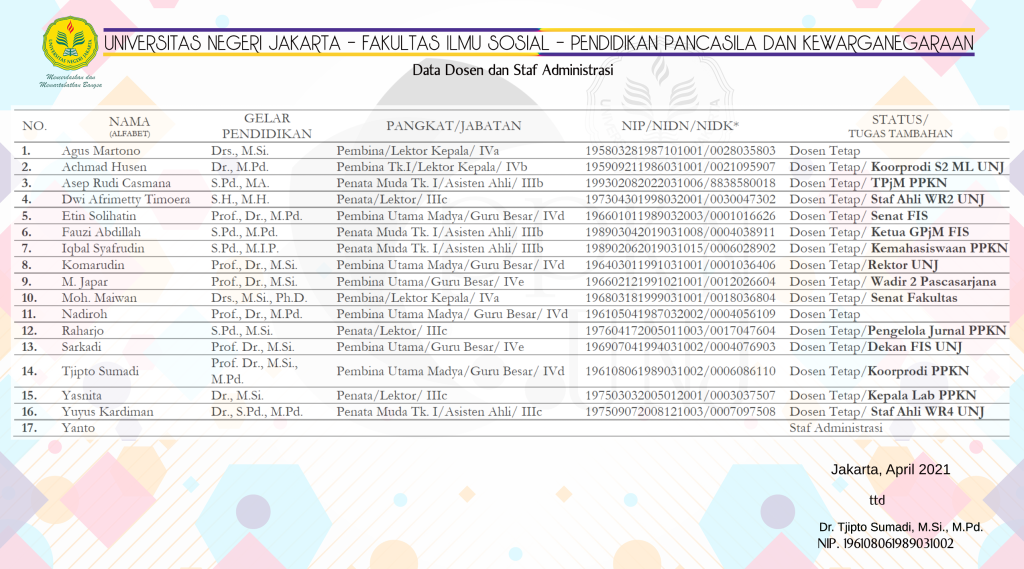Select the name Komarudin
This screenshot has height=569, width=1024.
pos(93,265)
